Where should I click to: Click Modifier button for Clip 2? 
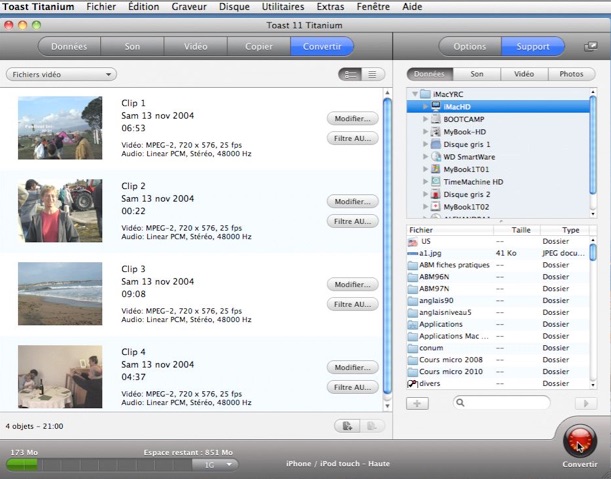[x=352, y=201]
